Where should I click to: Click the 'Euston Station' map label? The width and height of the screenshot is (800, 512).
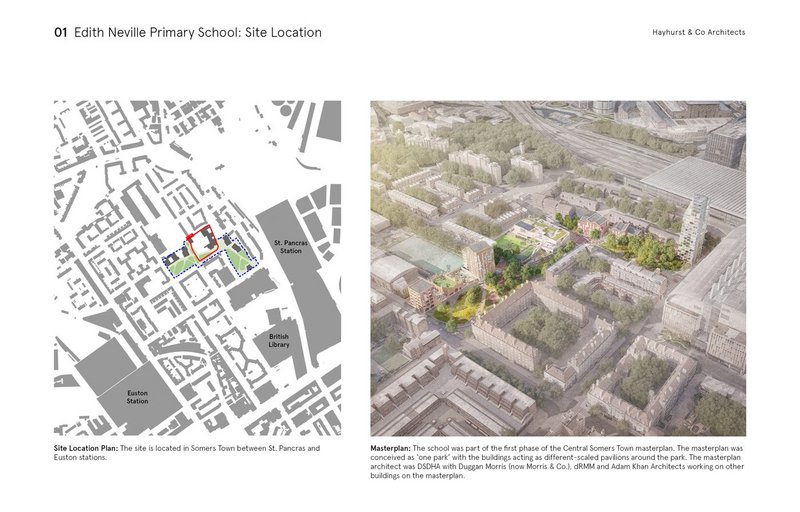coord(137,397)
